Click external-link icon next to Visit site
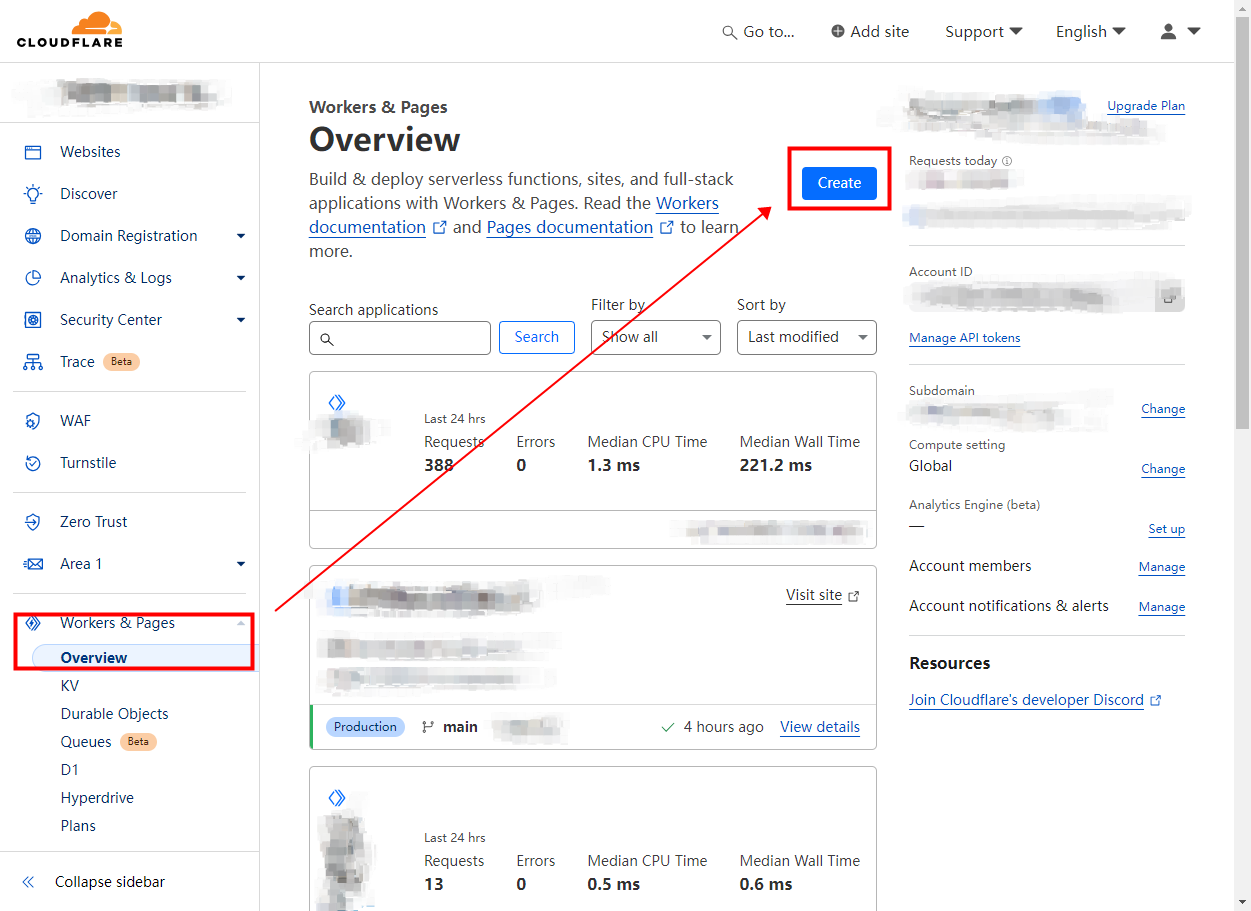This screenshot has width=1251, height=911. (854, 596)
